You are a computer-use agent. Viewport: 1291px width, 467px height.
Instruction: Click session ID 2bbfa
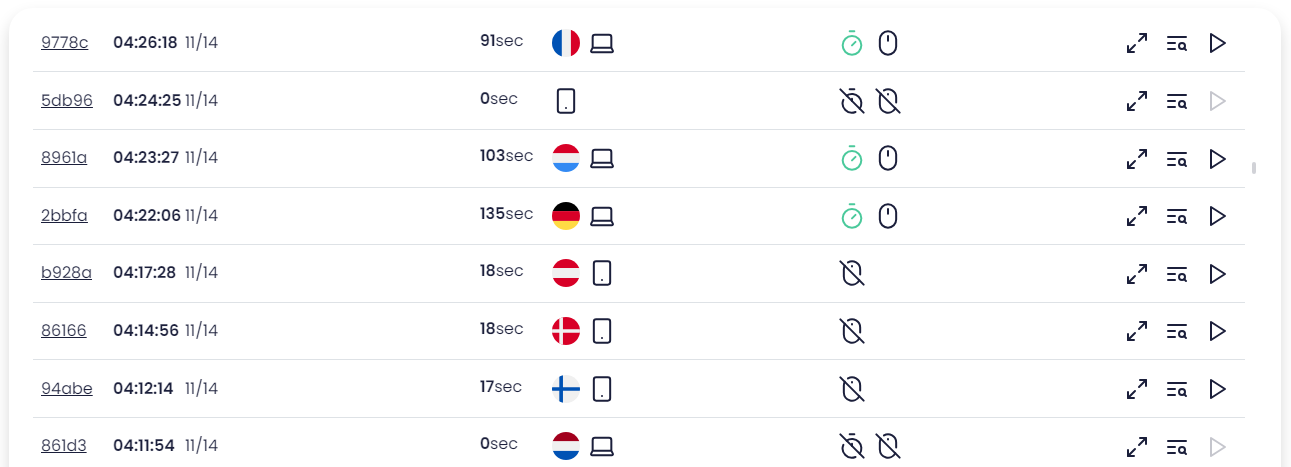64,216
